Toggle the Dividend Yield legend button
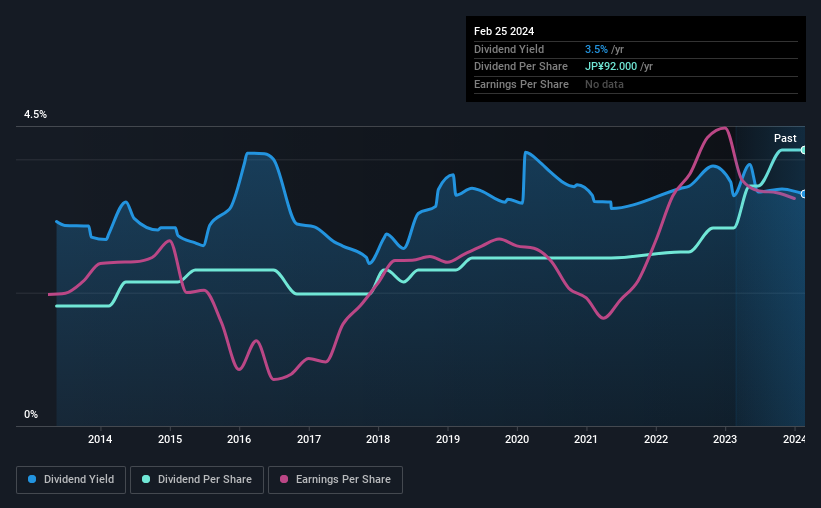The width and height of the screenshot is (821, 508). [x=71, y=480]
